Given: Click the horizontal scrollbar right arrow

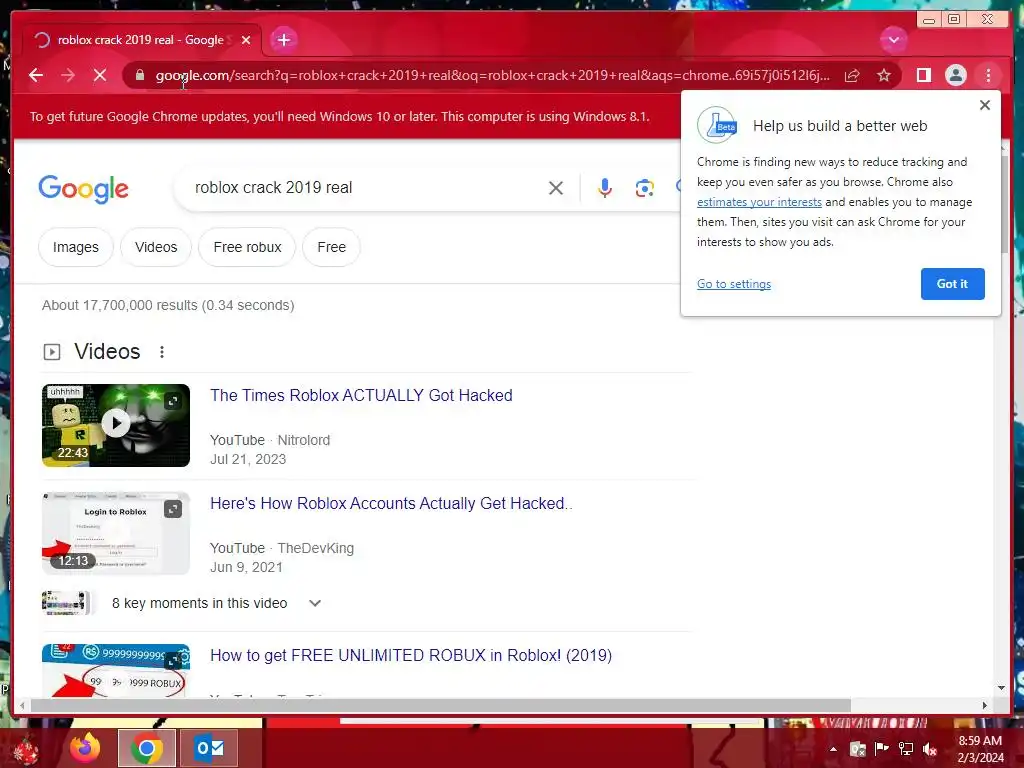Looking at the screenshot, I should pyautogui.click(x=984, y=705).
